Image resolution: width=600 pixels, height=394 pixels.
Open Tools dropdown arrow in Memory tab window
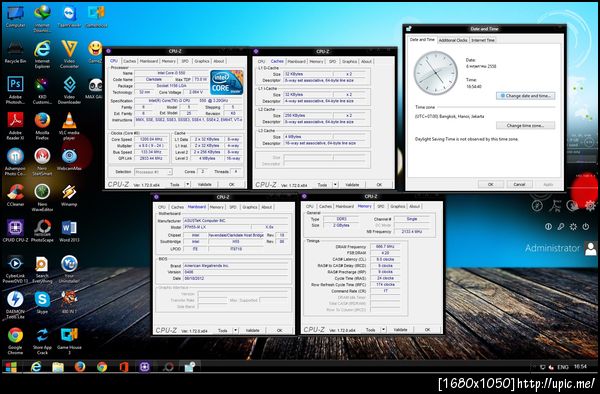click(383, 329)
